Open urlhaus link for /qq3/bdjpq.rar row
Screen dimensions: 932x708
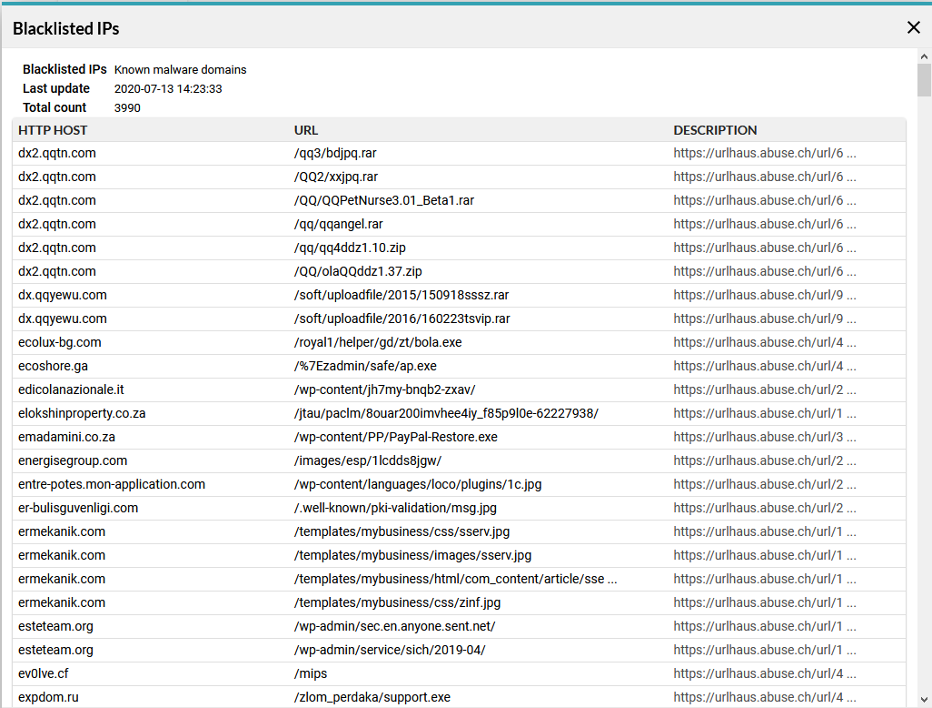(x=764, y=153)
